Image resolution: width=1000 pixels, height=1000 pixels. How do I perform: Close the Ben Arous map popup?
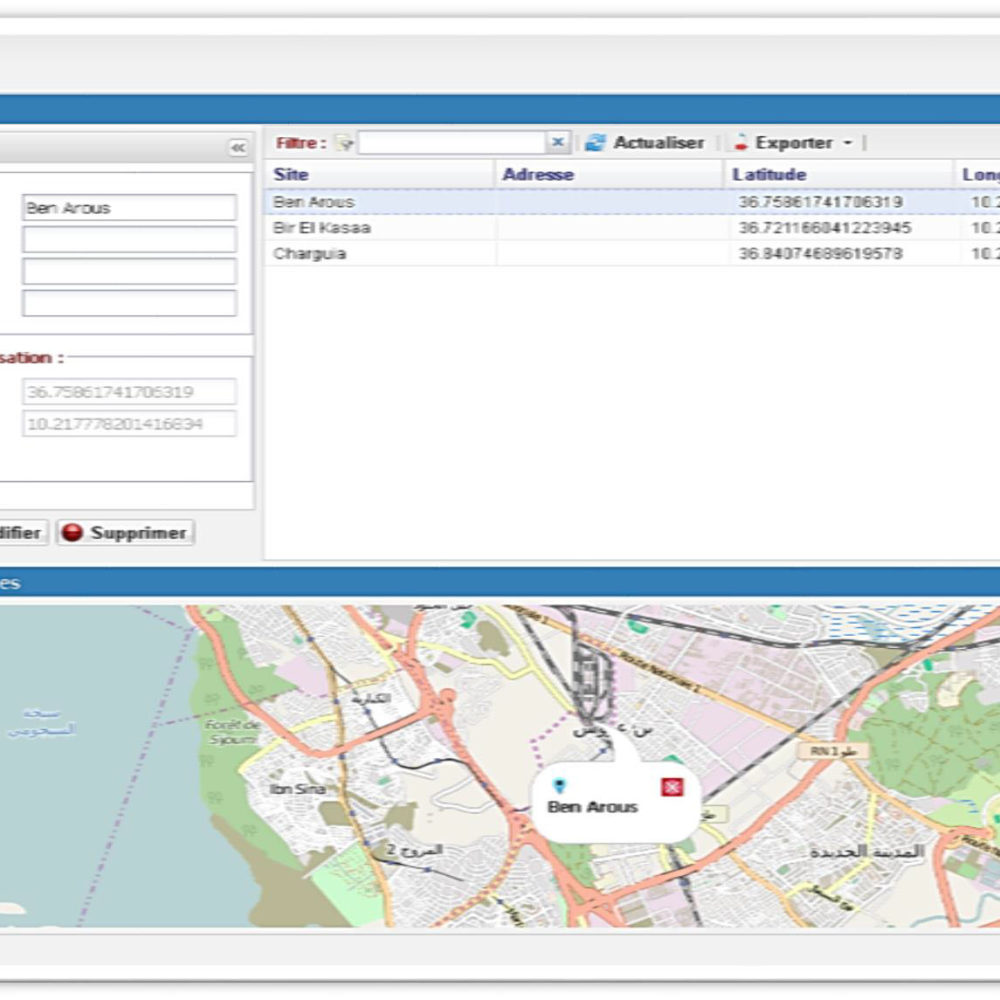click(x=673, y=788)
